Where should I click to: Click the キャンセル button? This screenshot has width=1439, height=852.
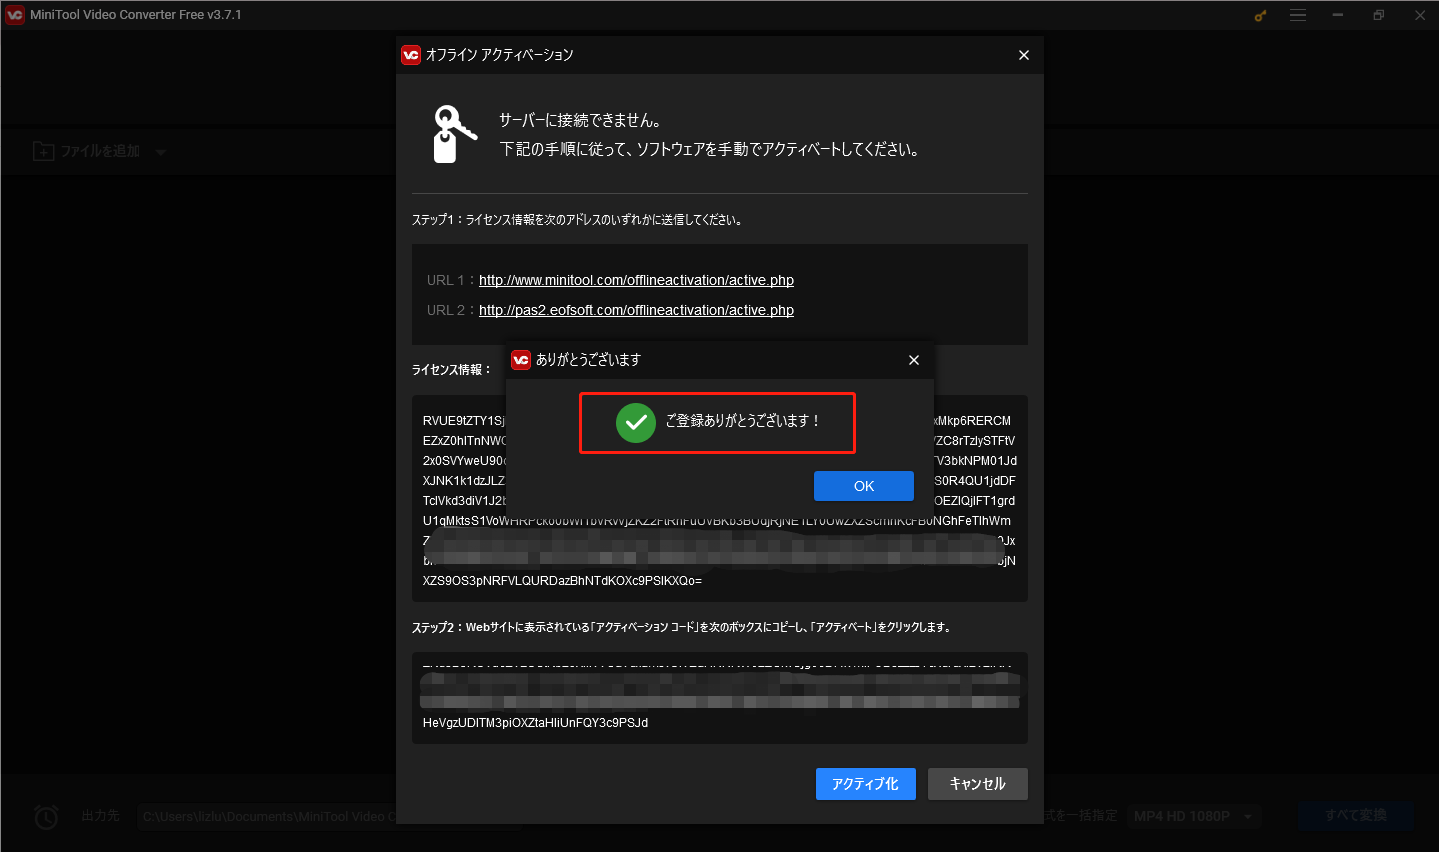[x=978, y=784]
